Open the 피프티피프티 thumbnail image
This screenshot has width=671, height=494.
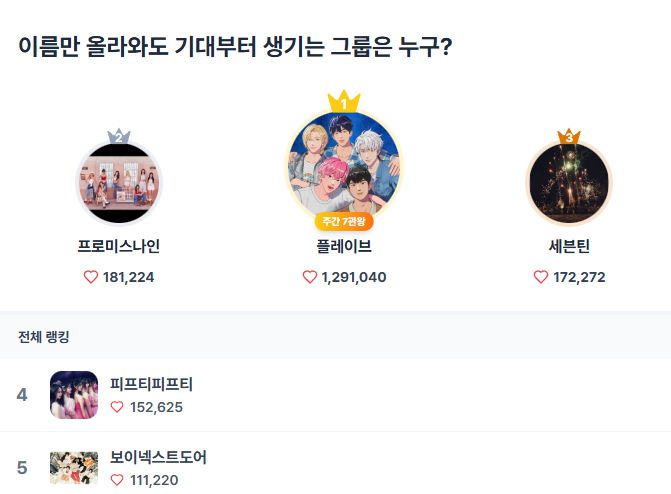74,395
